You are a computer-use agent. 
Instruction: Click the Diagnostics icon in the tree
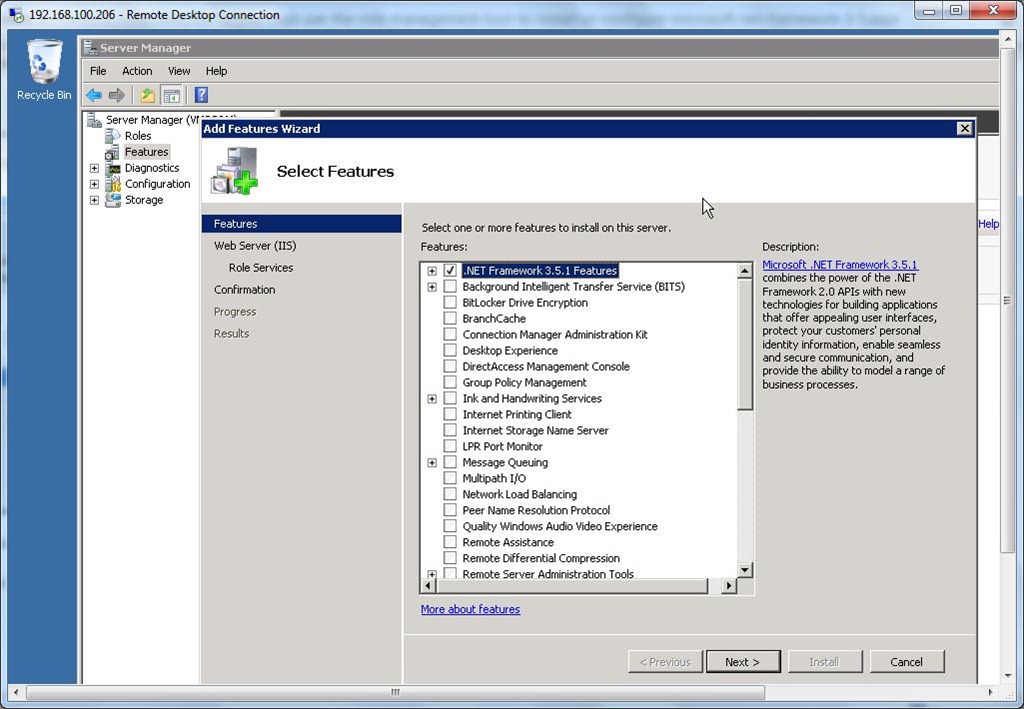[x=114, y=168]
